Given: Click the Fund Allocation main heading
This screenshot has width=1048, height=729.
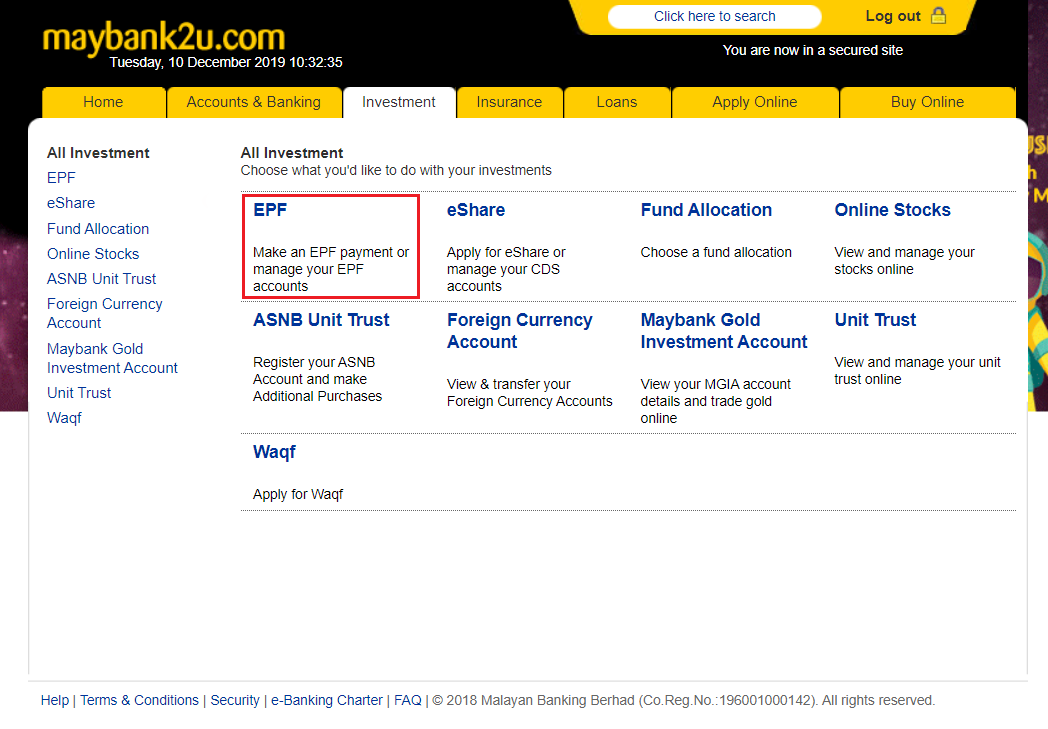Looking at the screenshot, I should [706, 210].
